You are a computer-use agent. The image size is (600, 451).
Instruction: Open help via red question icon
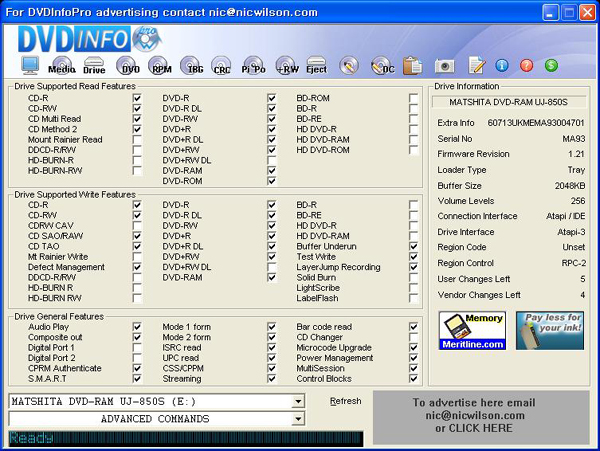527,65
